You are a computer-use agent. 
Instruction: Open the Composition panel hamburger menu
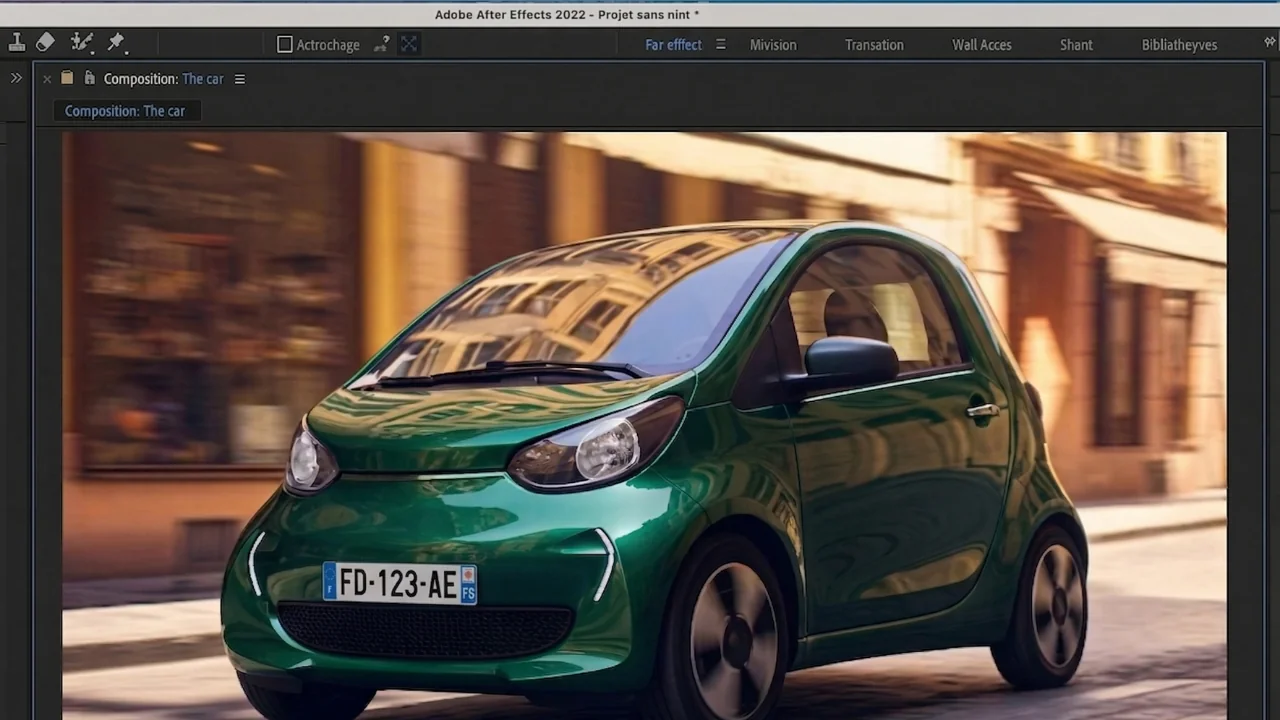pos(239,79)
